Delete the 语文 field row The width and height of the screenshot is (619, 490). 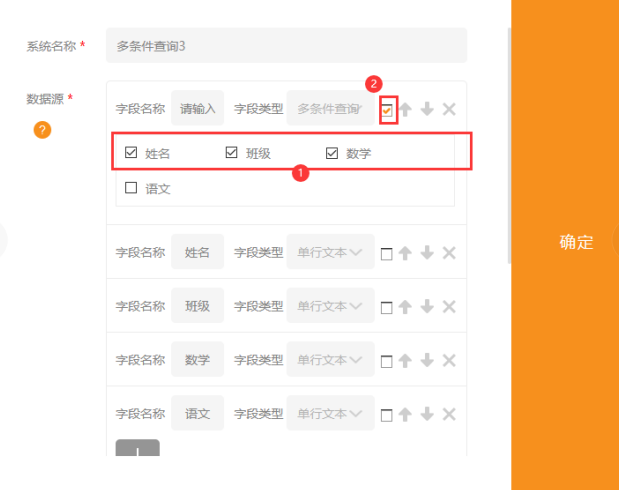[x=449, y=414]
